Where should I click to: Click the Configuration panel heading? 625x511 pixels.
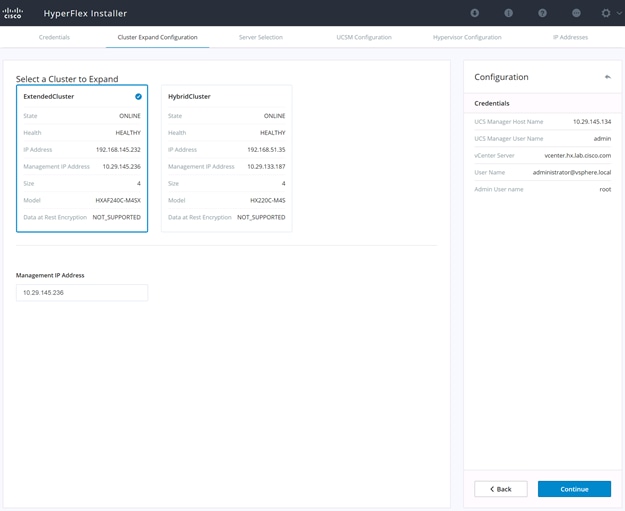[x=501, y=77]
